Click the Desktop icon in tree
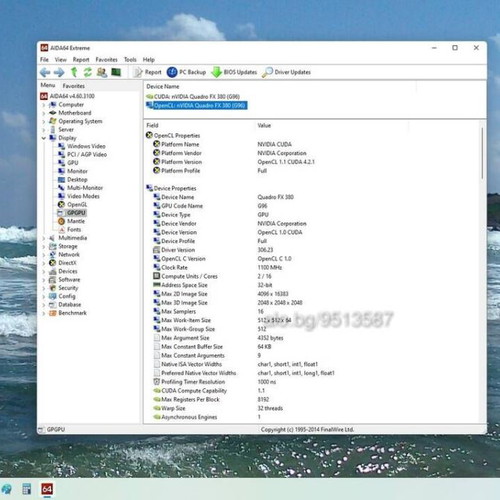The image size is (500, 500). 61,179
